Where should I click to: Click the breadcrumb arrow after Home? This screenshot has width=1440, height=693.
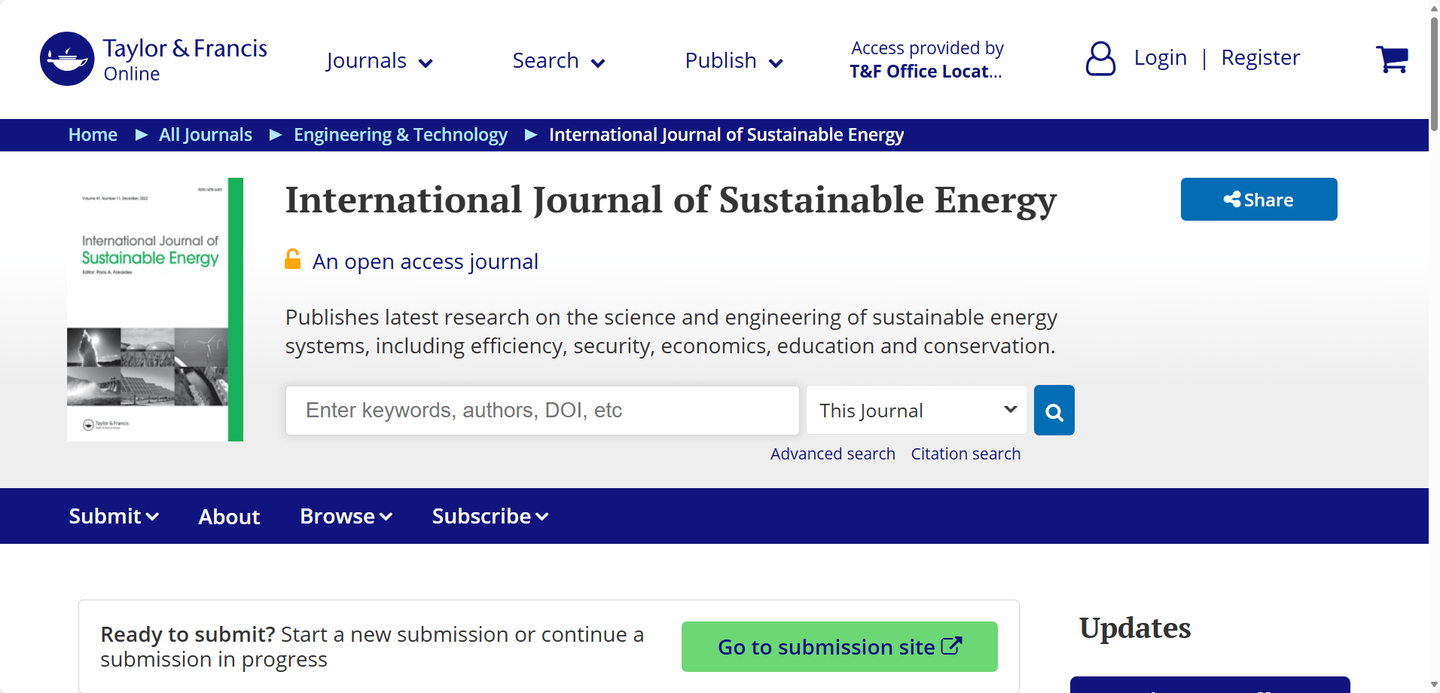(x=141, y=135)
